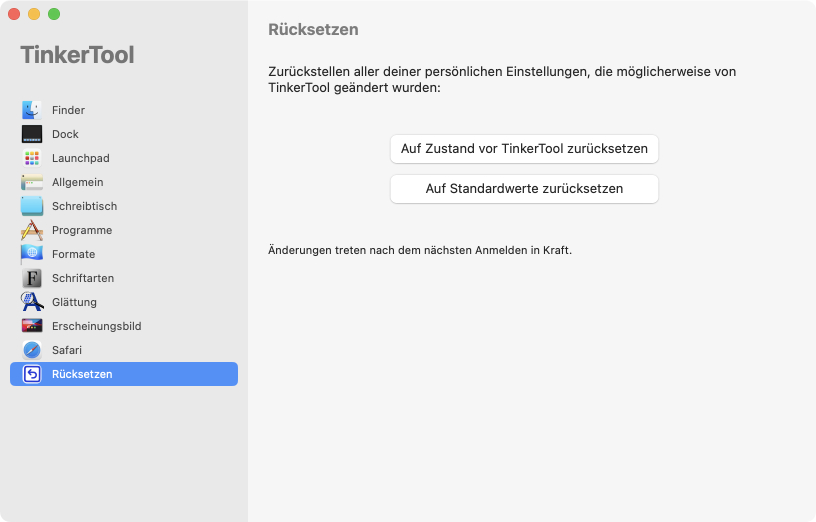This screenshot has width=816, height=522.
Task: Click the TinkerTool sidebar title
Action: [77, 55]
